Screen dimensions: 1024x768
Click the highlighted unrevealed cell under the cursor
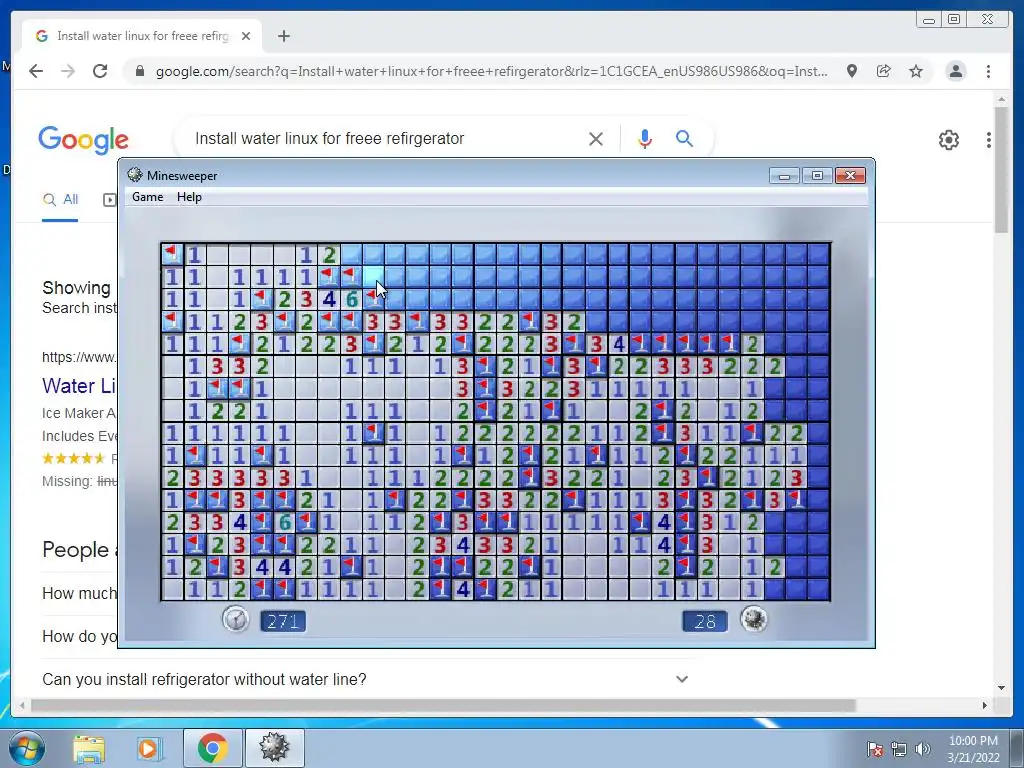pos(374,276)
